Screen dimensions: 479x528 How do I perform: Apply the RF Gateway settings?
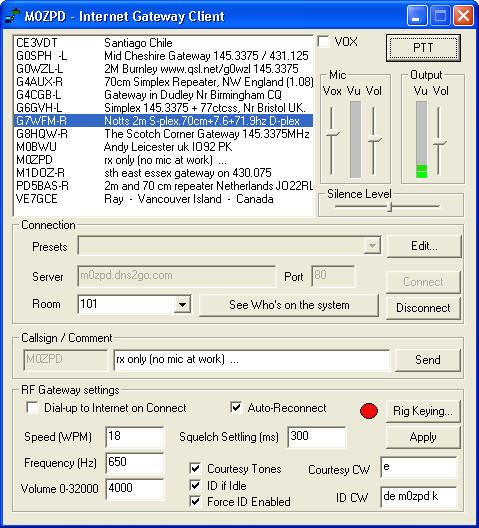(423, 437)
